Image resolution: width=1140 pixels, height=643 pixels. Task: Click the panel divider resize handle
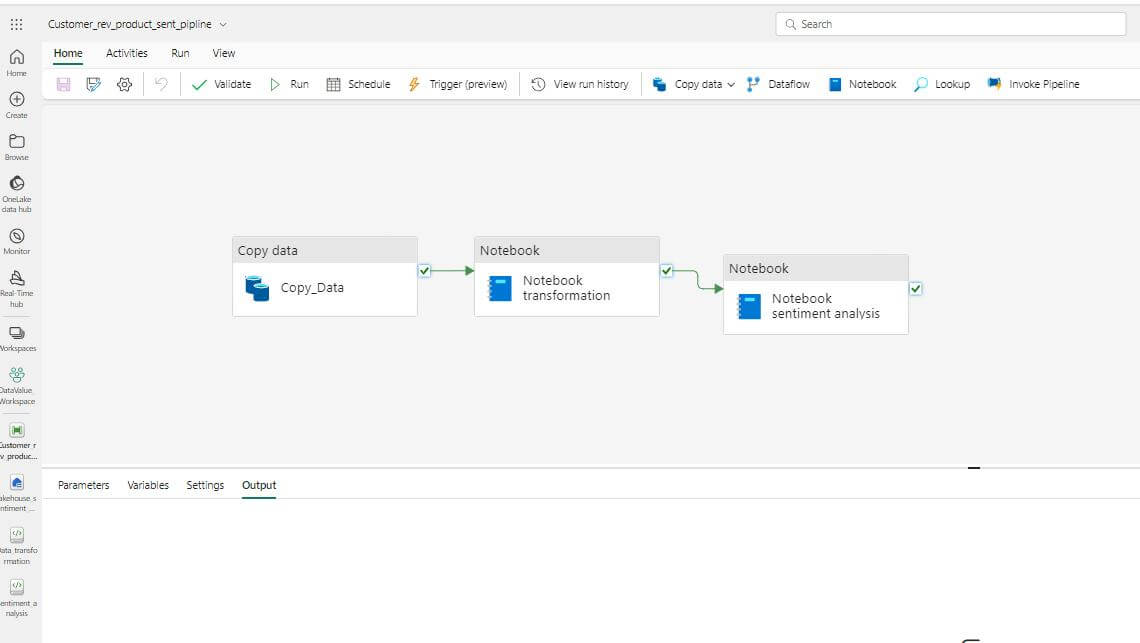(x=974, y=468)
